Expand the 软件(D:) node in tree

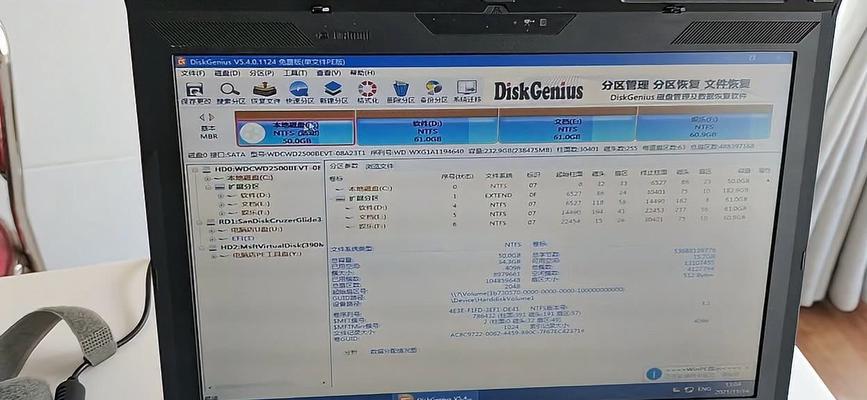[x=221, y=196]
